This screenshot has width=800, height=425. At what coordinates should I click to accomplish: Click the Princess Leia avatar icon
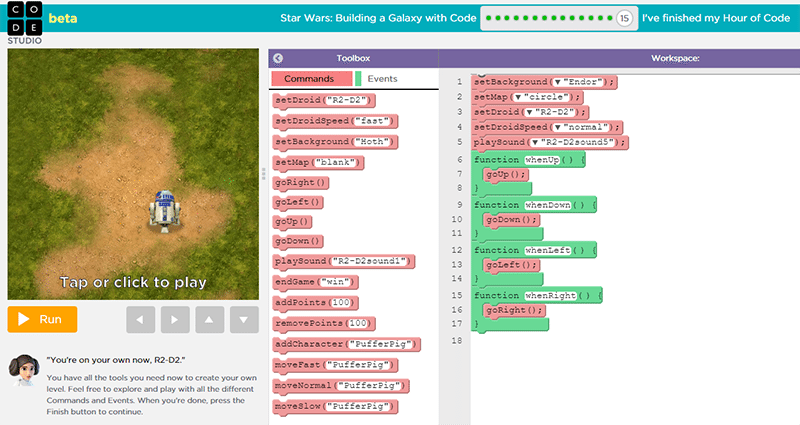point(23,370)
